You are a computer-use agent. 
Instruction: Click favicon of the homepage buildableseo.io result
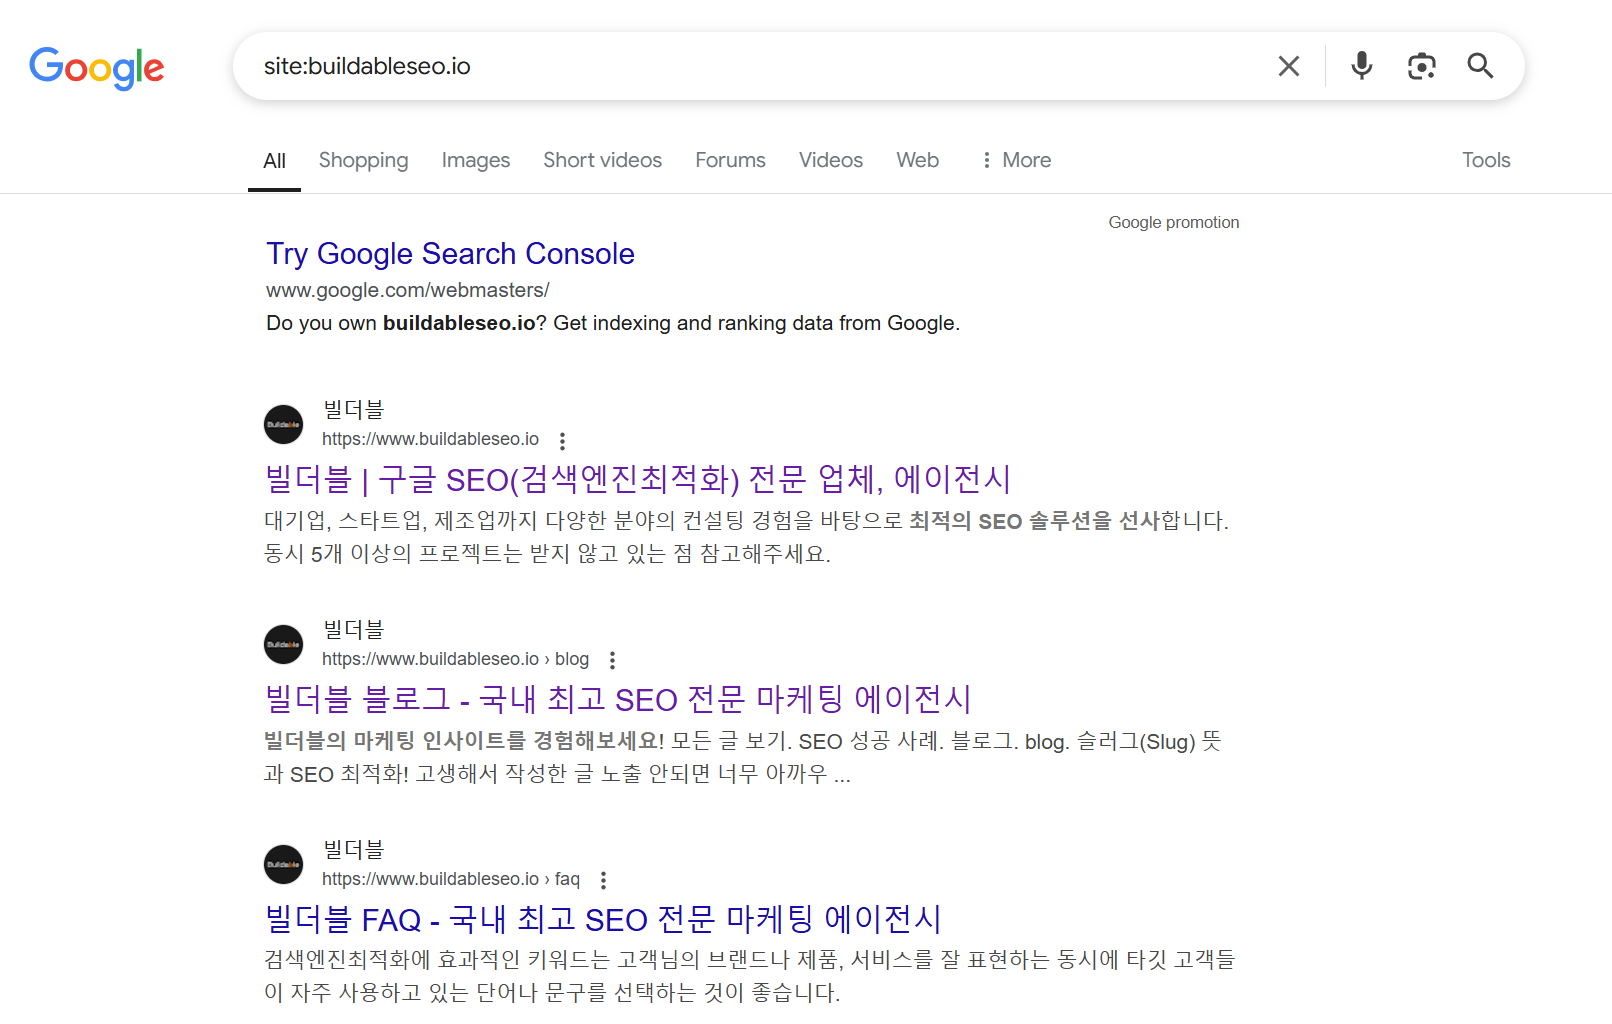click(x=283, y=424)
